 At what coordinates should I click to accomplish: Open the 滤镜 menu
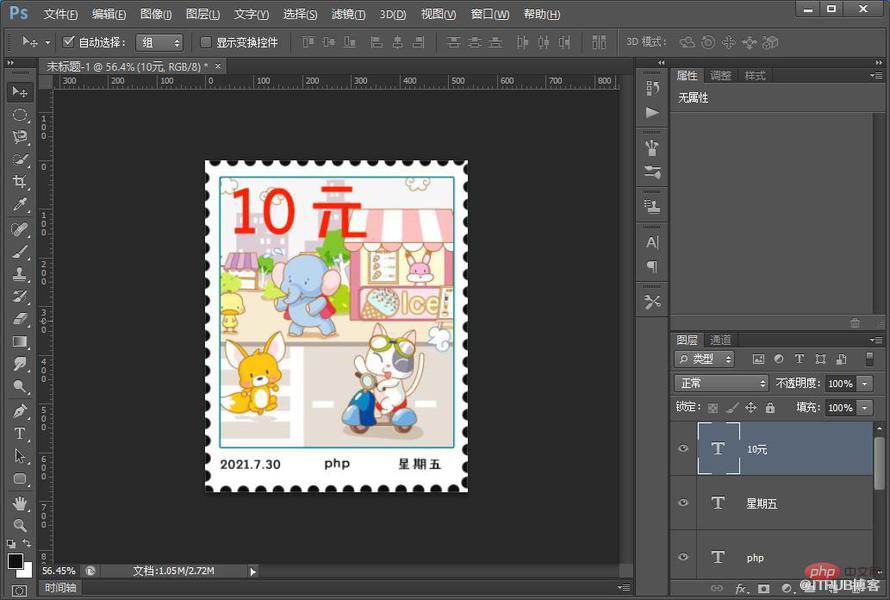click(348, 14)
